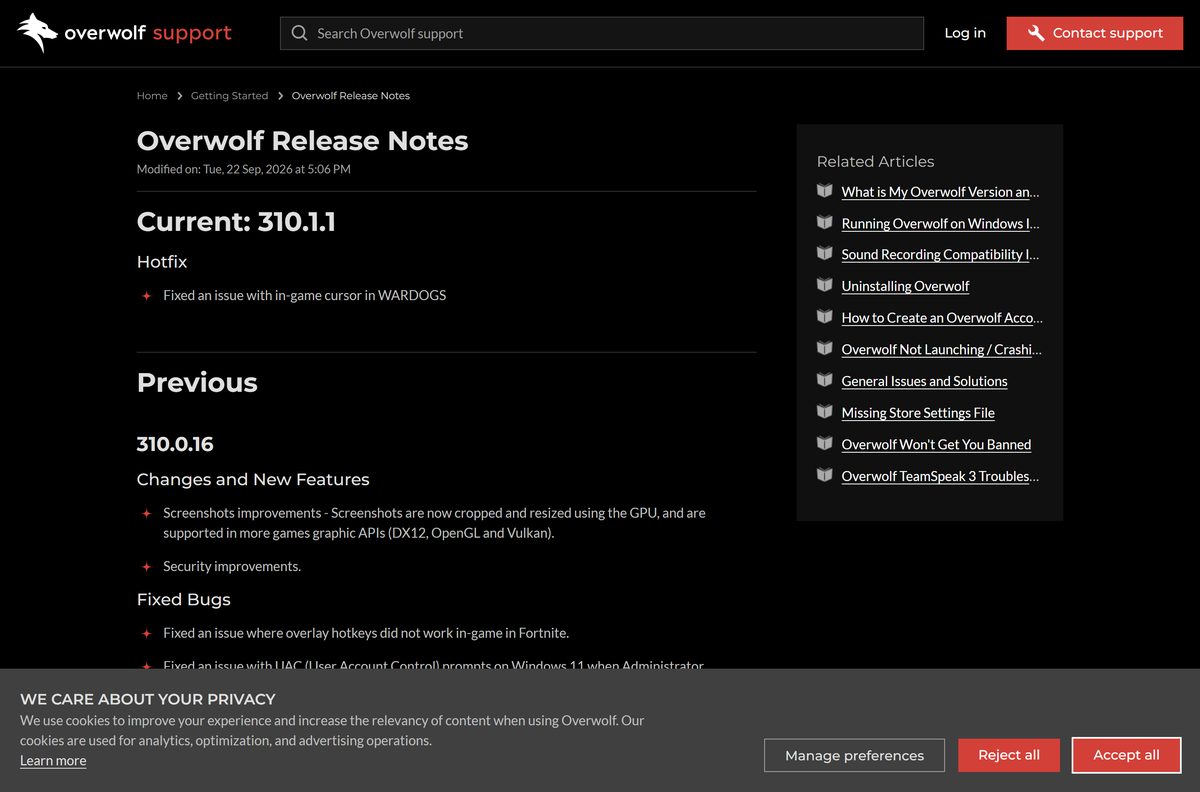This screenshot has height=792, width=1200.
Task: Click the Screenshots improvements bullet text
Action: coord(434,523)
